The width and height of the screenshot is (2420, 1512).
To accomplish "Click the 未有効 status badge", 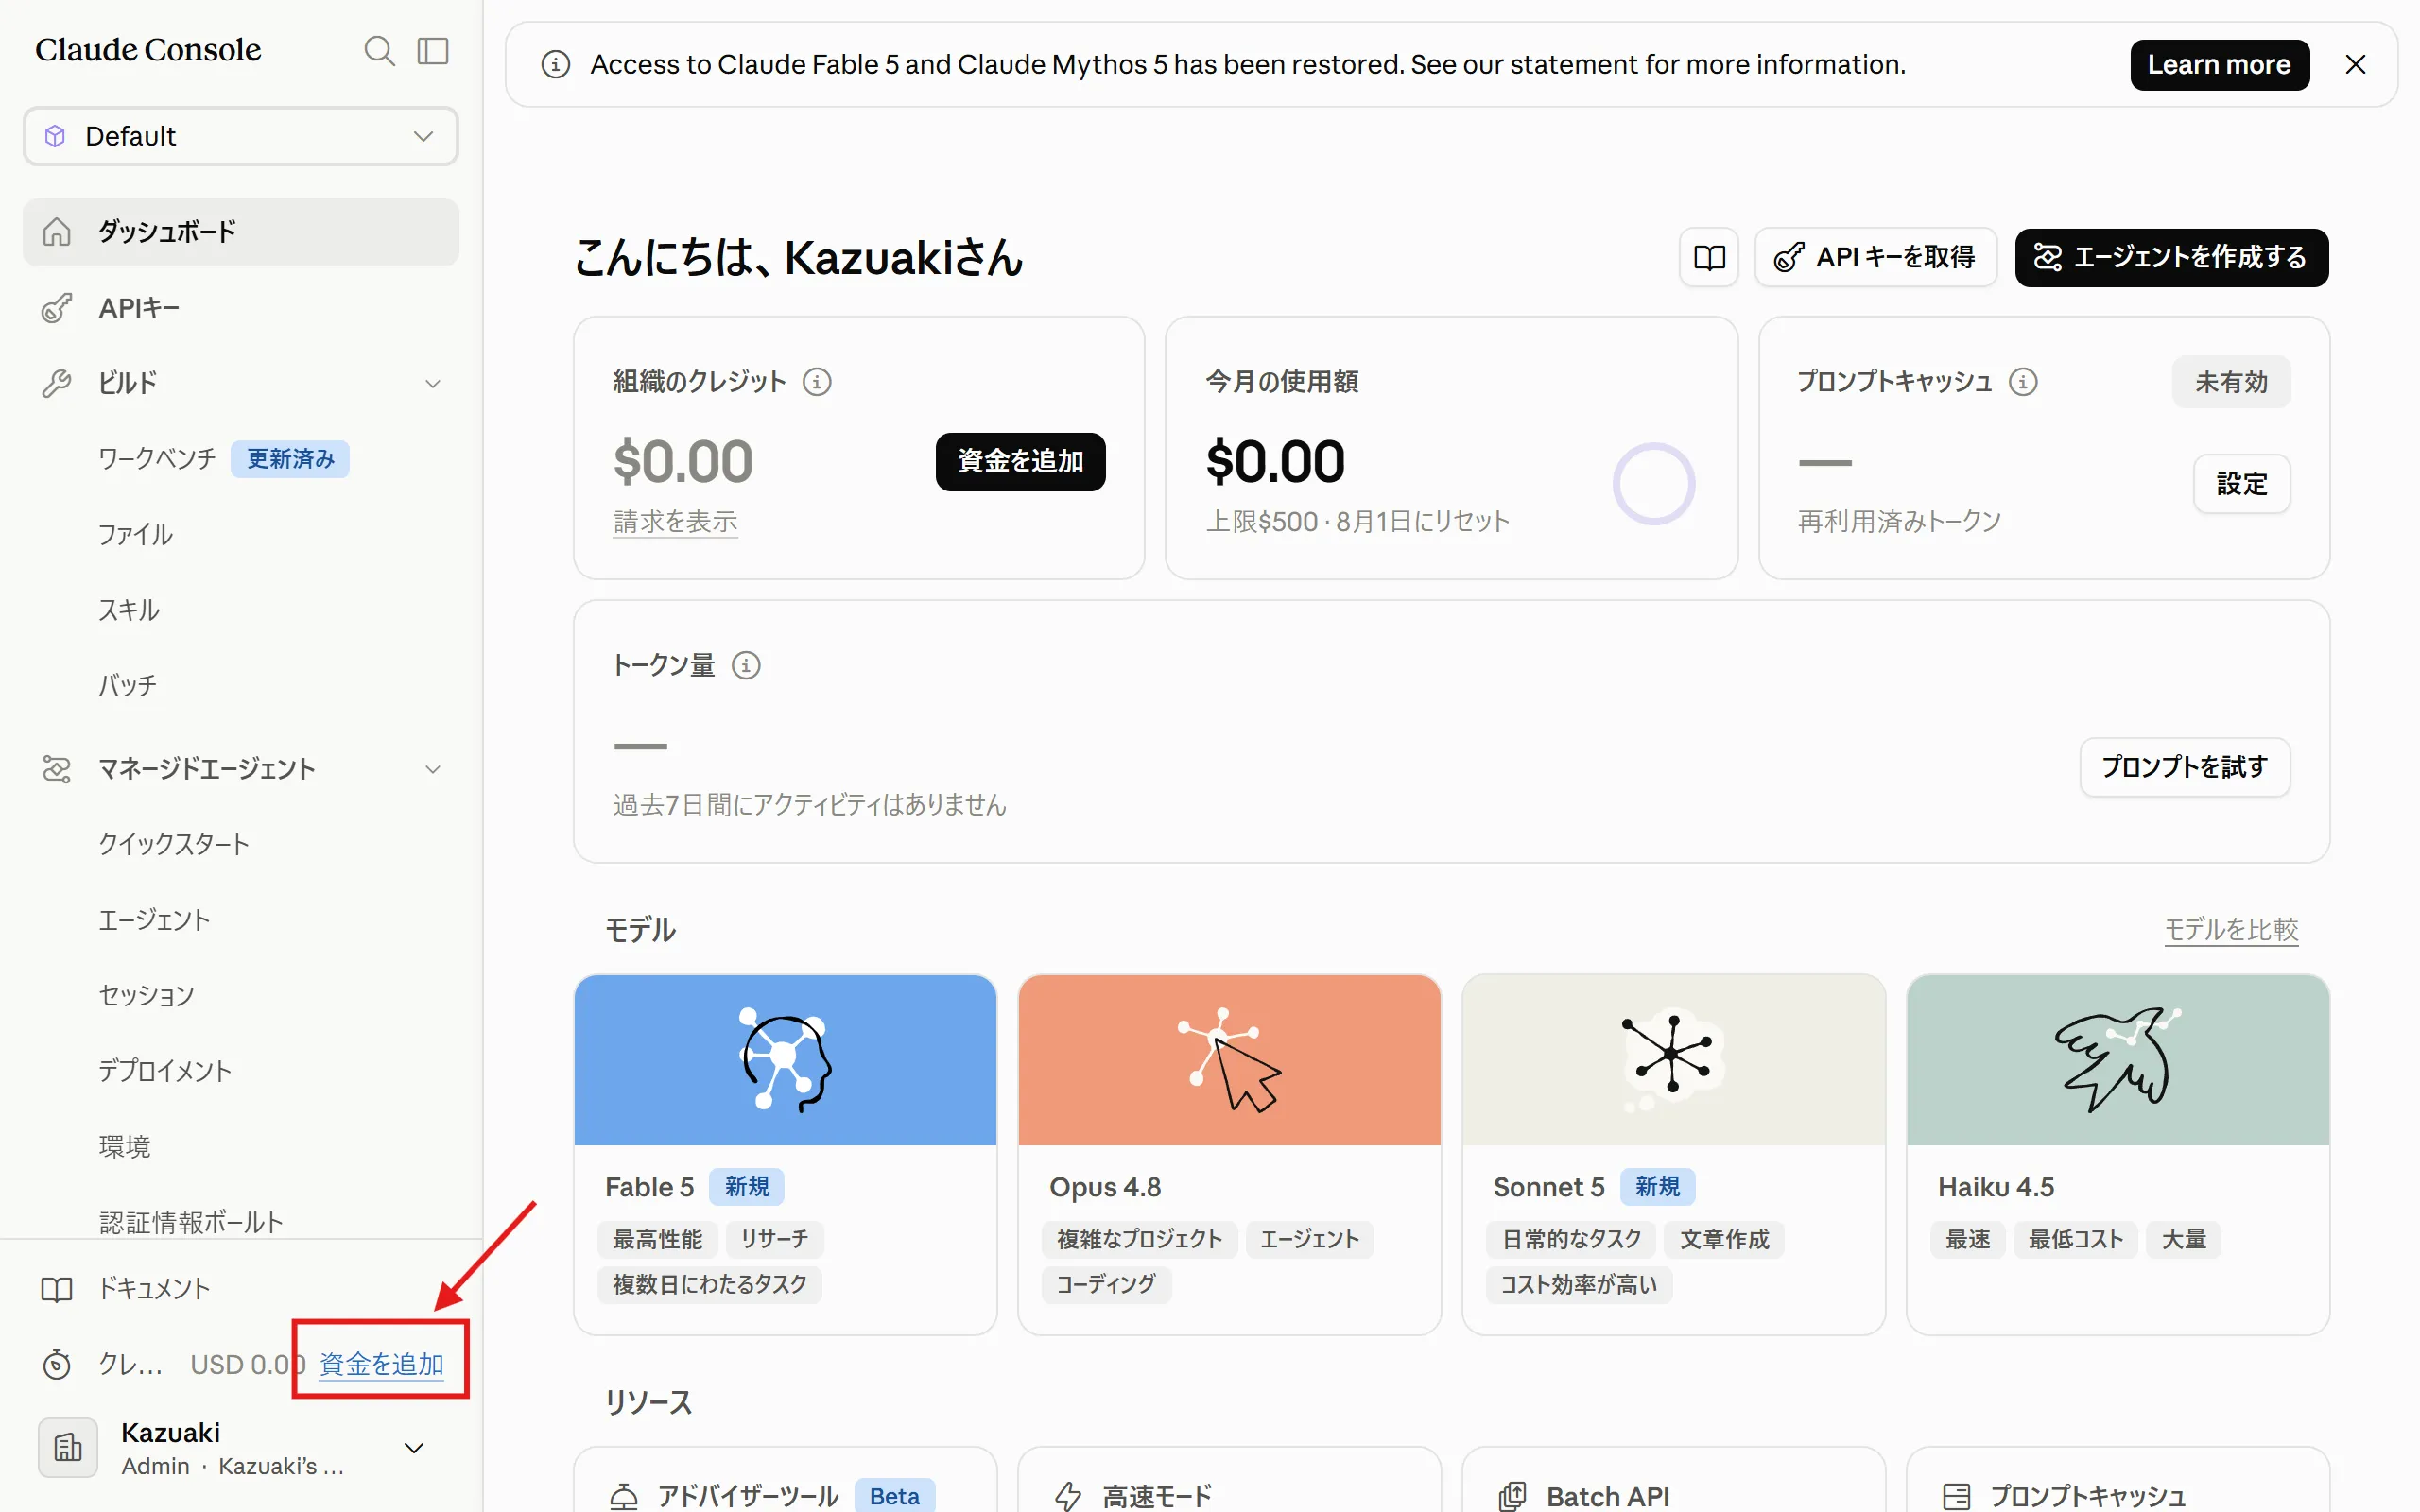I will [x=2231, y=382].
